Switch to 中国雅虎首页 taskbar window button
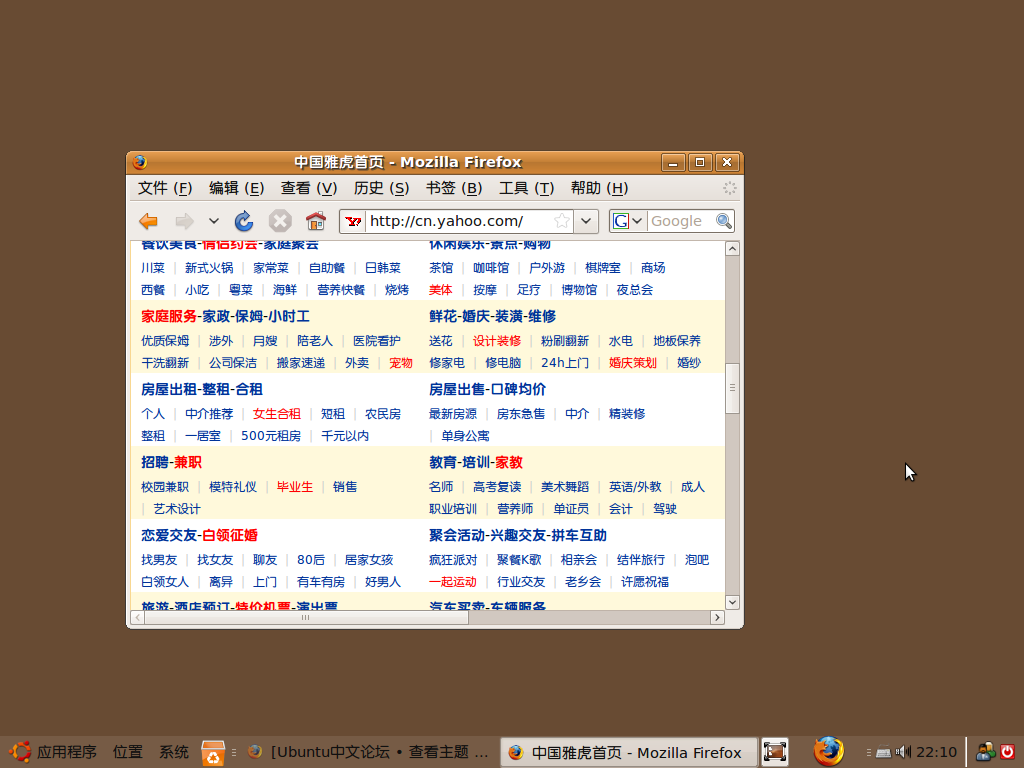 point(629,752)
